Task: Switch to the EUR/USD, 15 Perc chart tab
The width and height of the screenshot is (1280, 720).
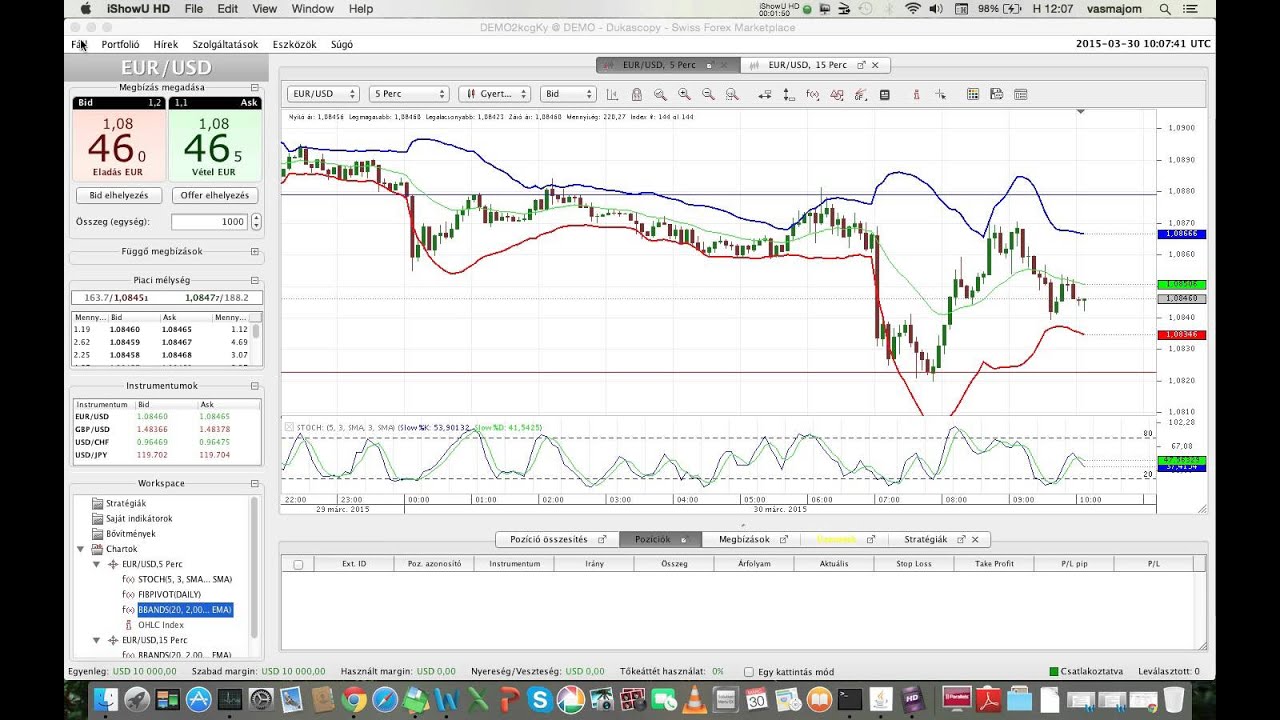Action: point(815,65)
